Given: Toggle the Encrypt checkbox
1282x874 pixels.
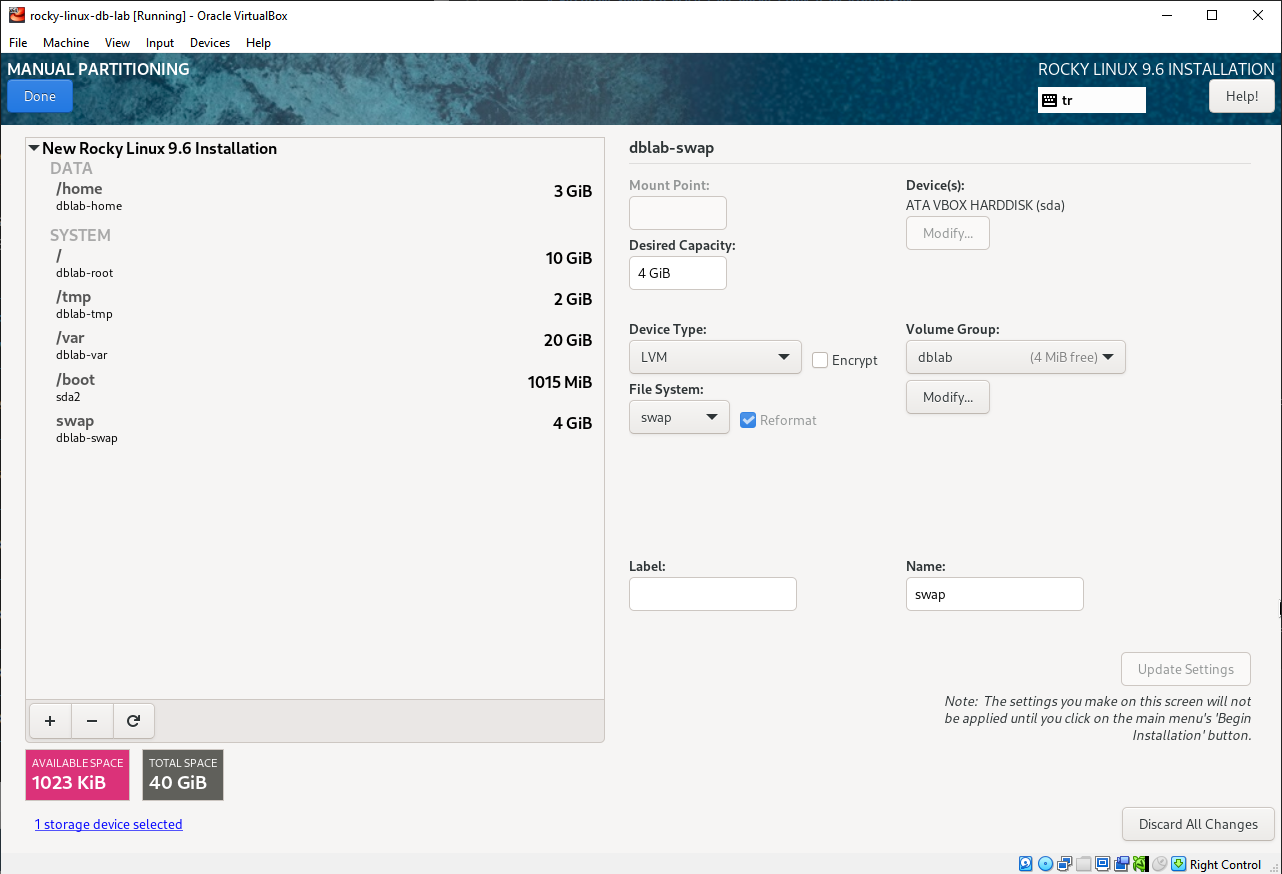Looking at the screenshot, I should pyautogui.click(x=820, y=360).
